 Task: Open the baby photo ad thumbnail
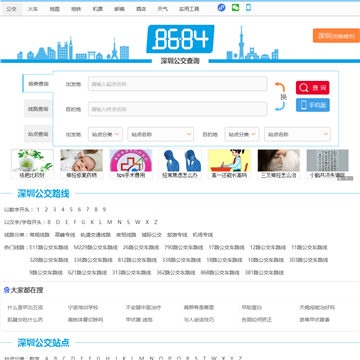82,164
